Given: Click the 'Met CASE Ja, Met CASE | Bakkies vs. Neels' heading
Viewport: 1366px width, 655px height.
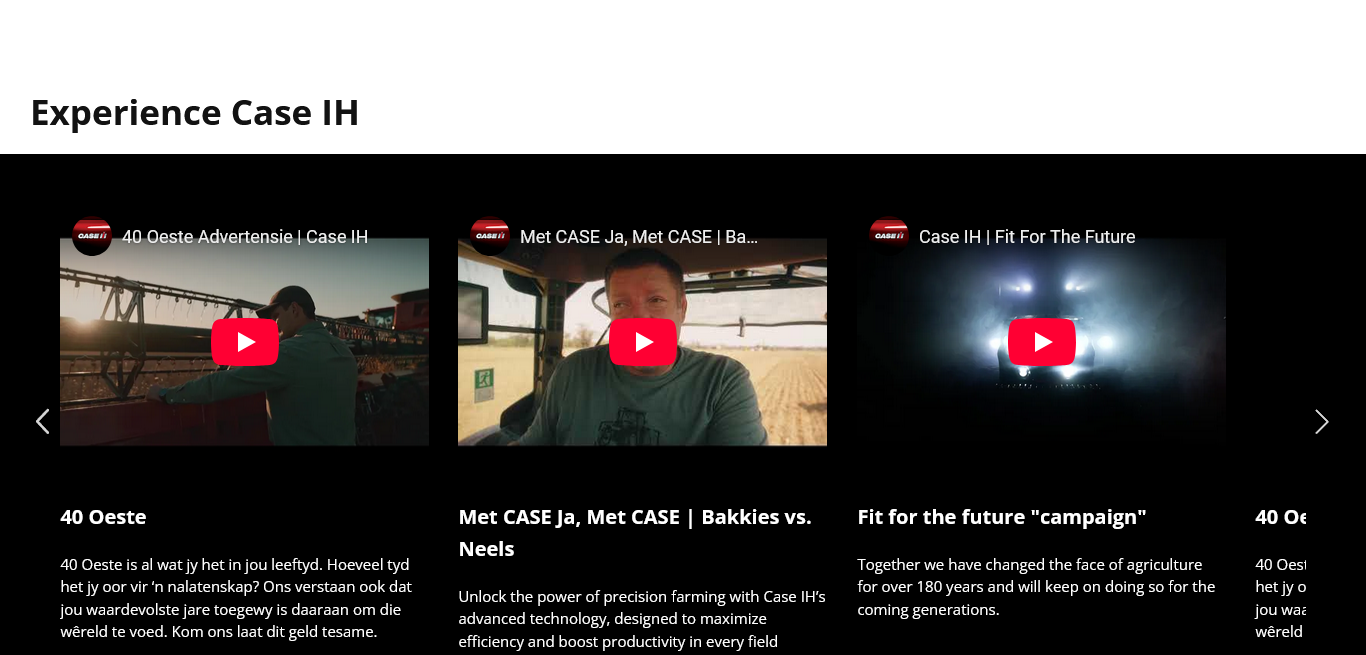Looking at the screenshot, I should [636, 533].
